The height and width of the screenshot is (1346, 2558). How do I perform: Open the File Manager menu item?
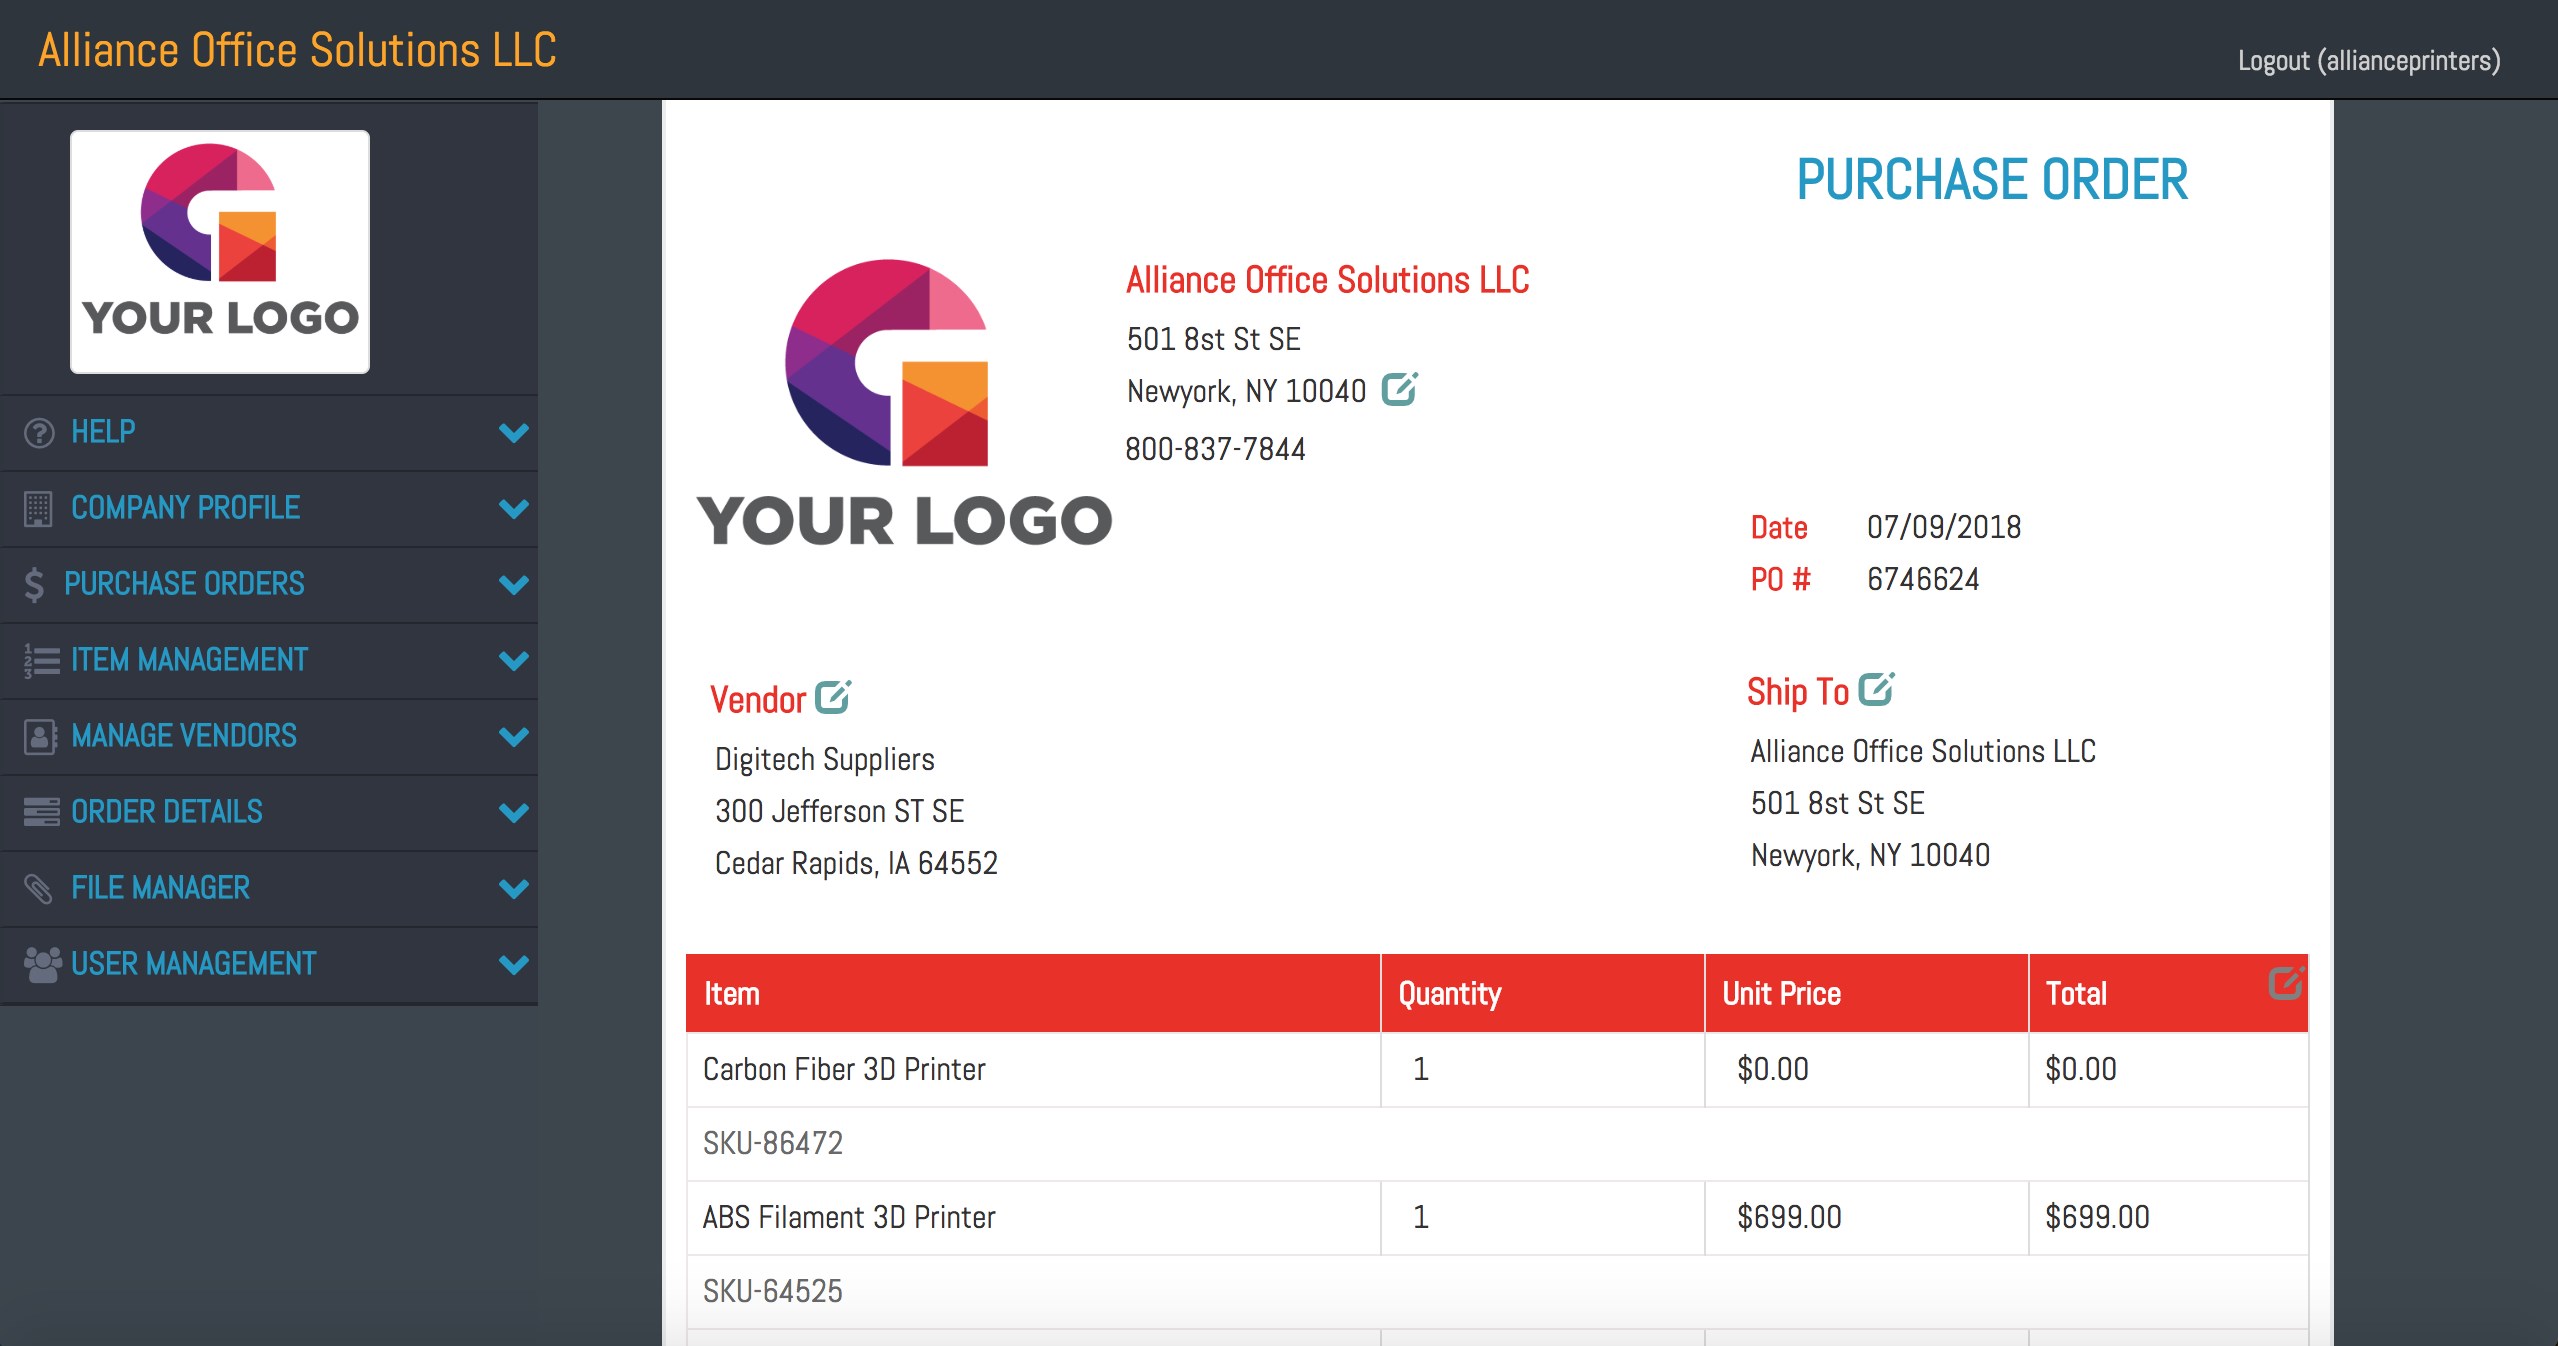(160, 888)
